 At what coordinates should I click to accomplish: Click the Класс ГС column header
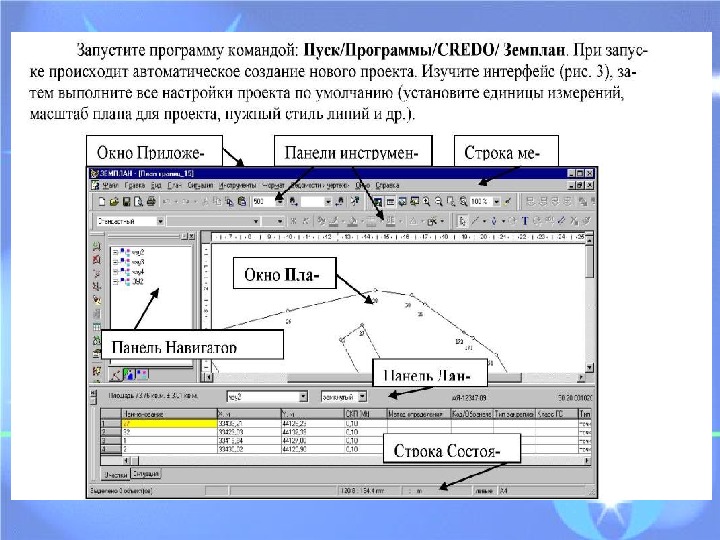pyautogui.click(x=556, y=414)
